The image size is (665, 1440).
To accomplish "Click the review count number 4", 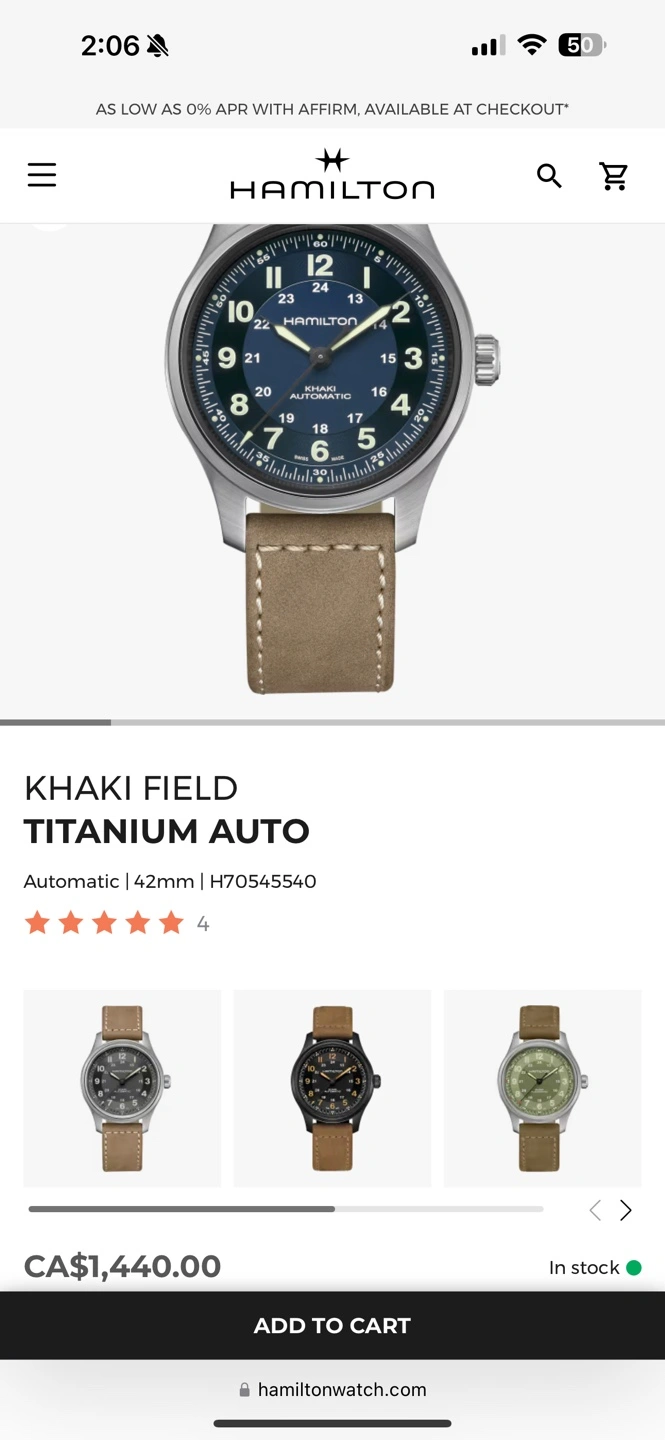I will (x=203, y=924).
